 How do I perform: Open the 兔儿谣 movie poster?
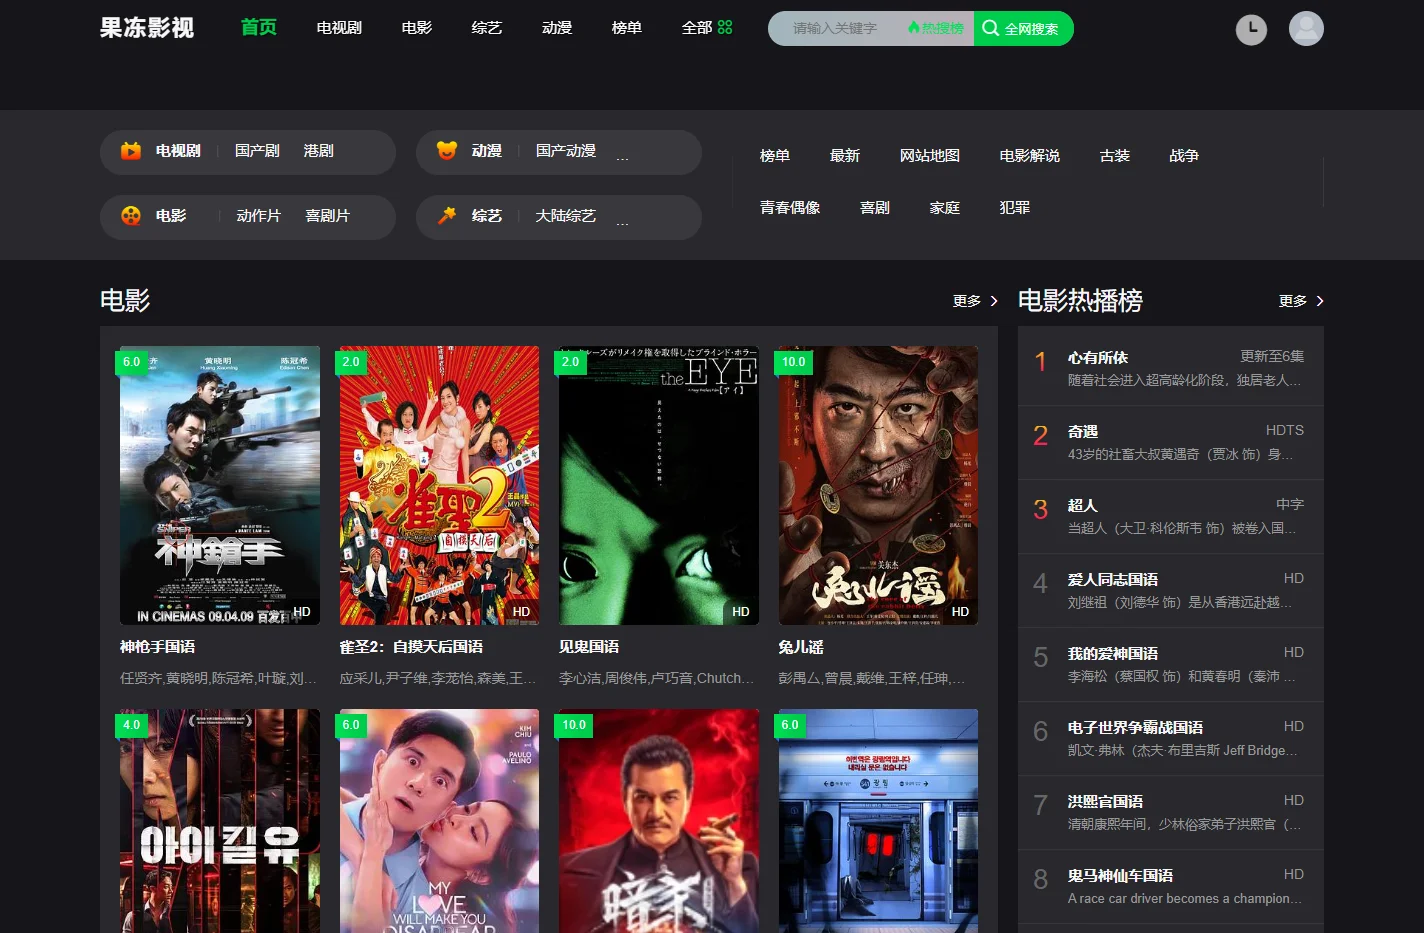click(x=878, y=486)
